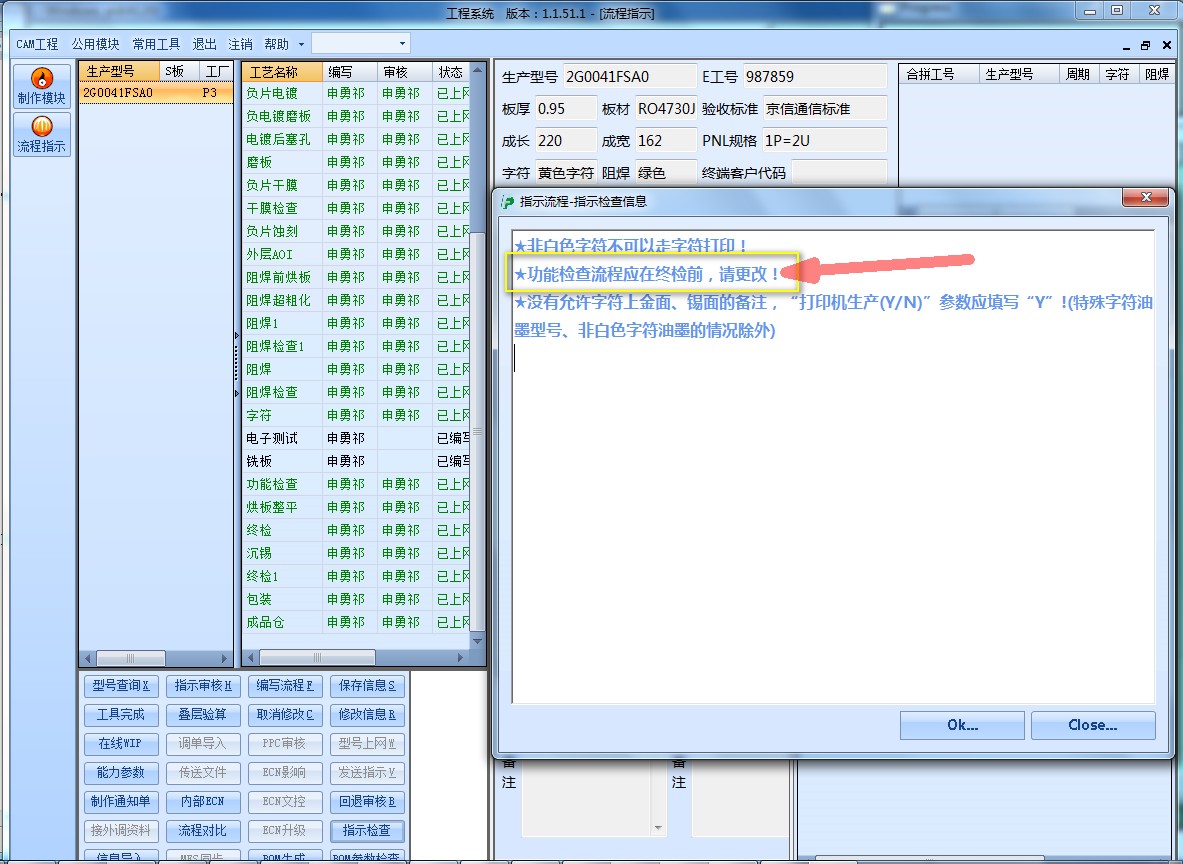Click the PNL规格 field 1P=2U
The width and height of the screenshot is (1183, 864).
coord(825,140)
